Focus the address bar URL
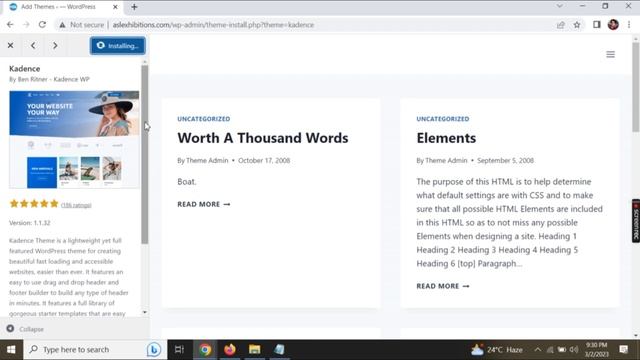Screen dimensions: 640x360 point(213,25)
